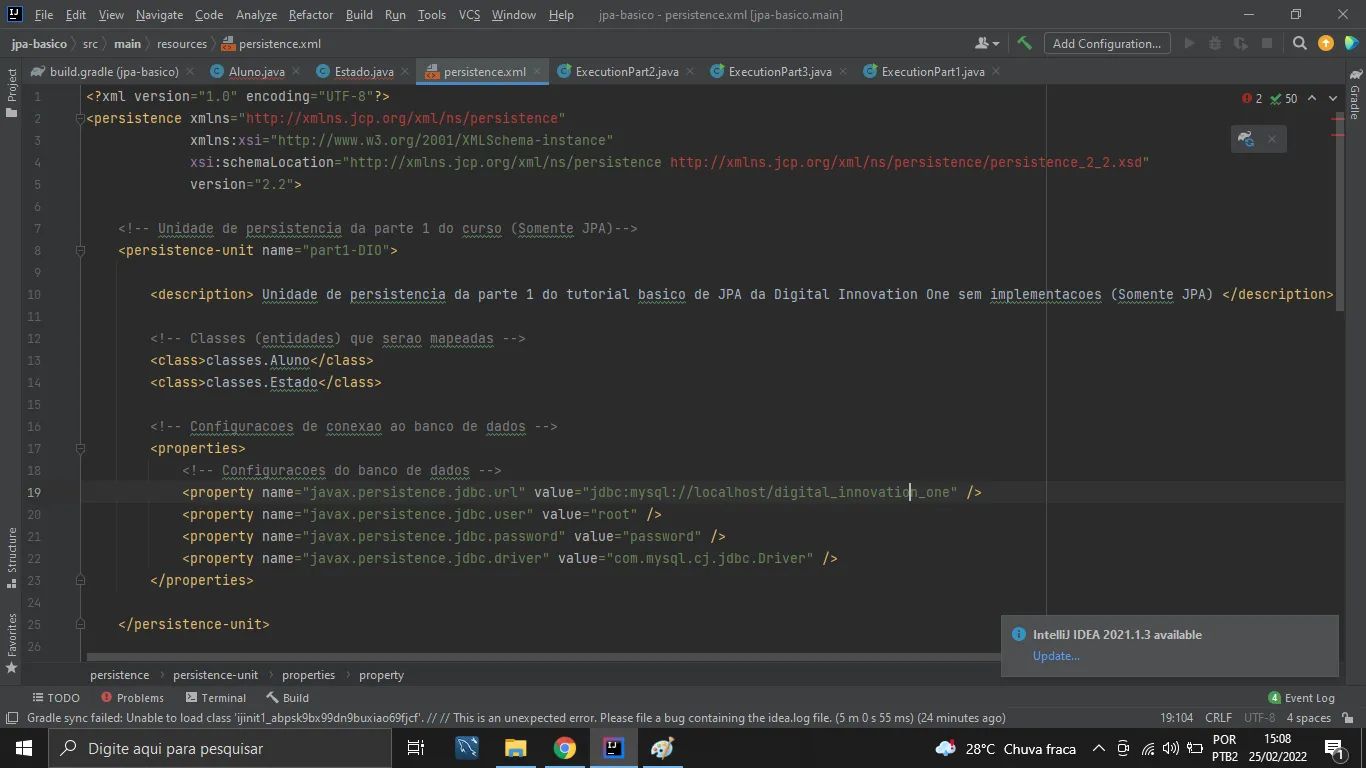Viewport: 1366px width, 768px height.
Task: Click the Update link in the notification
Action: tap(1056, 656)
